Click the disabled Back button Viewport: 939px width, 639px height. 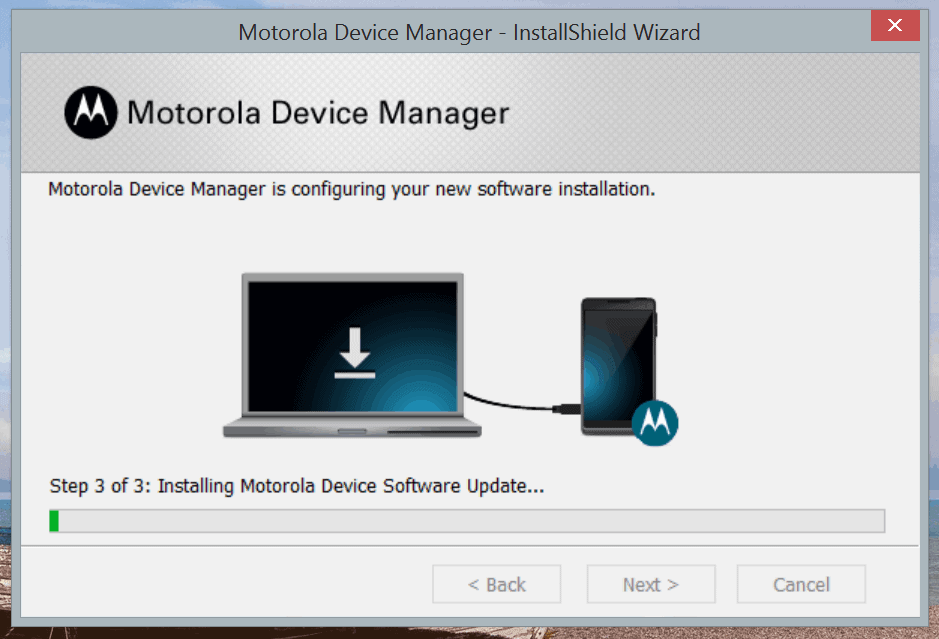coord(496,584)
